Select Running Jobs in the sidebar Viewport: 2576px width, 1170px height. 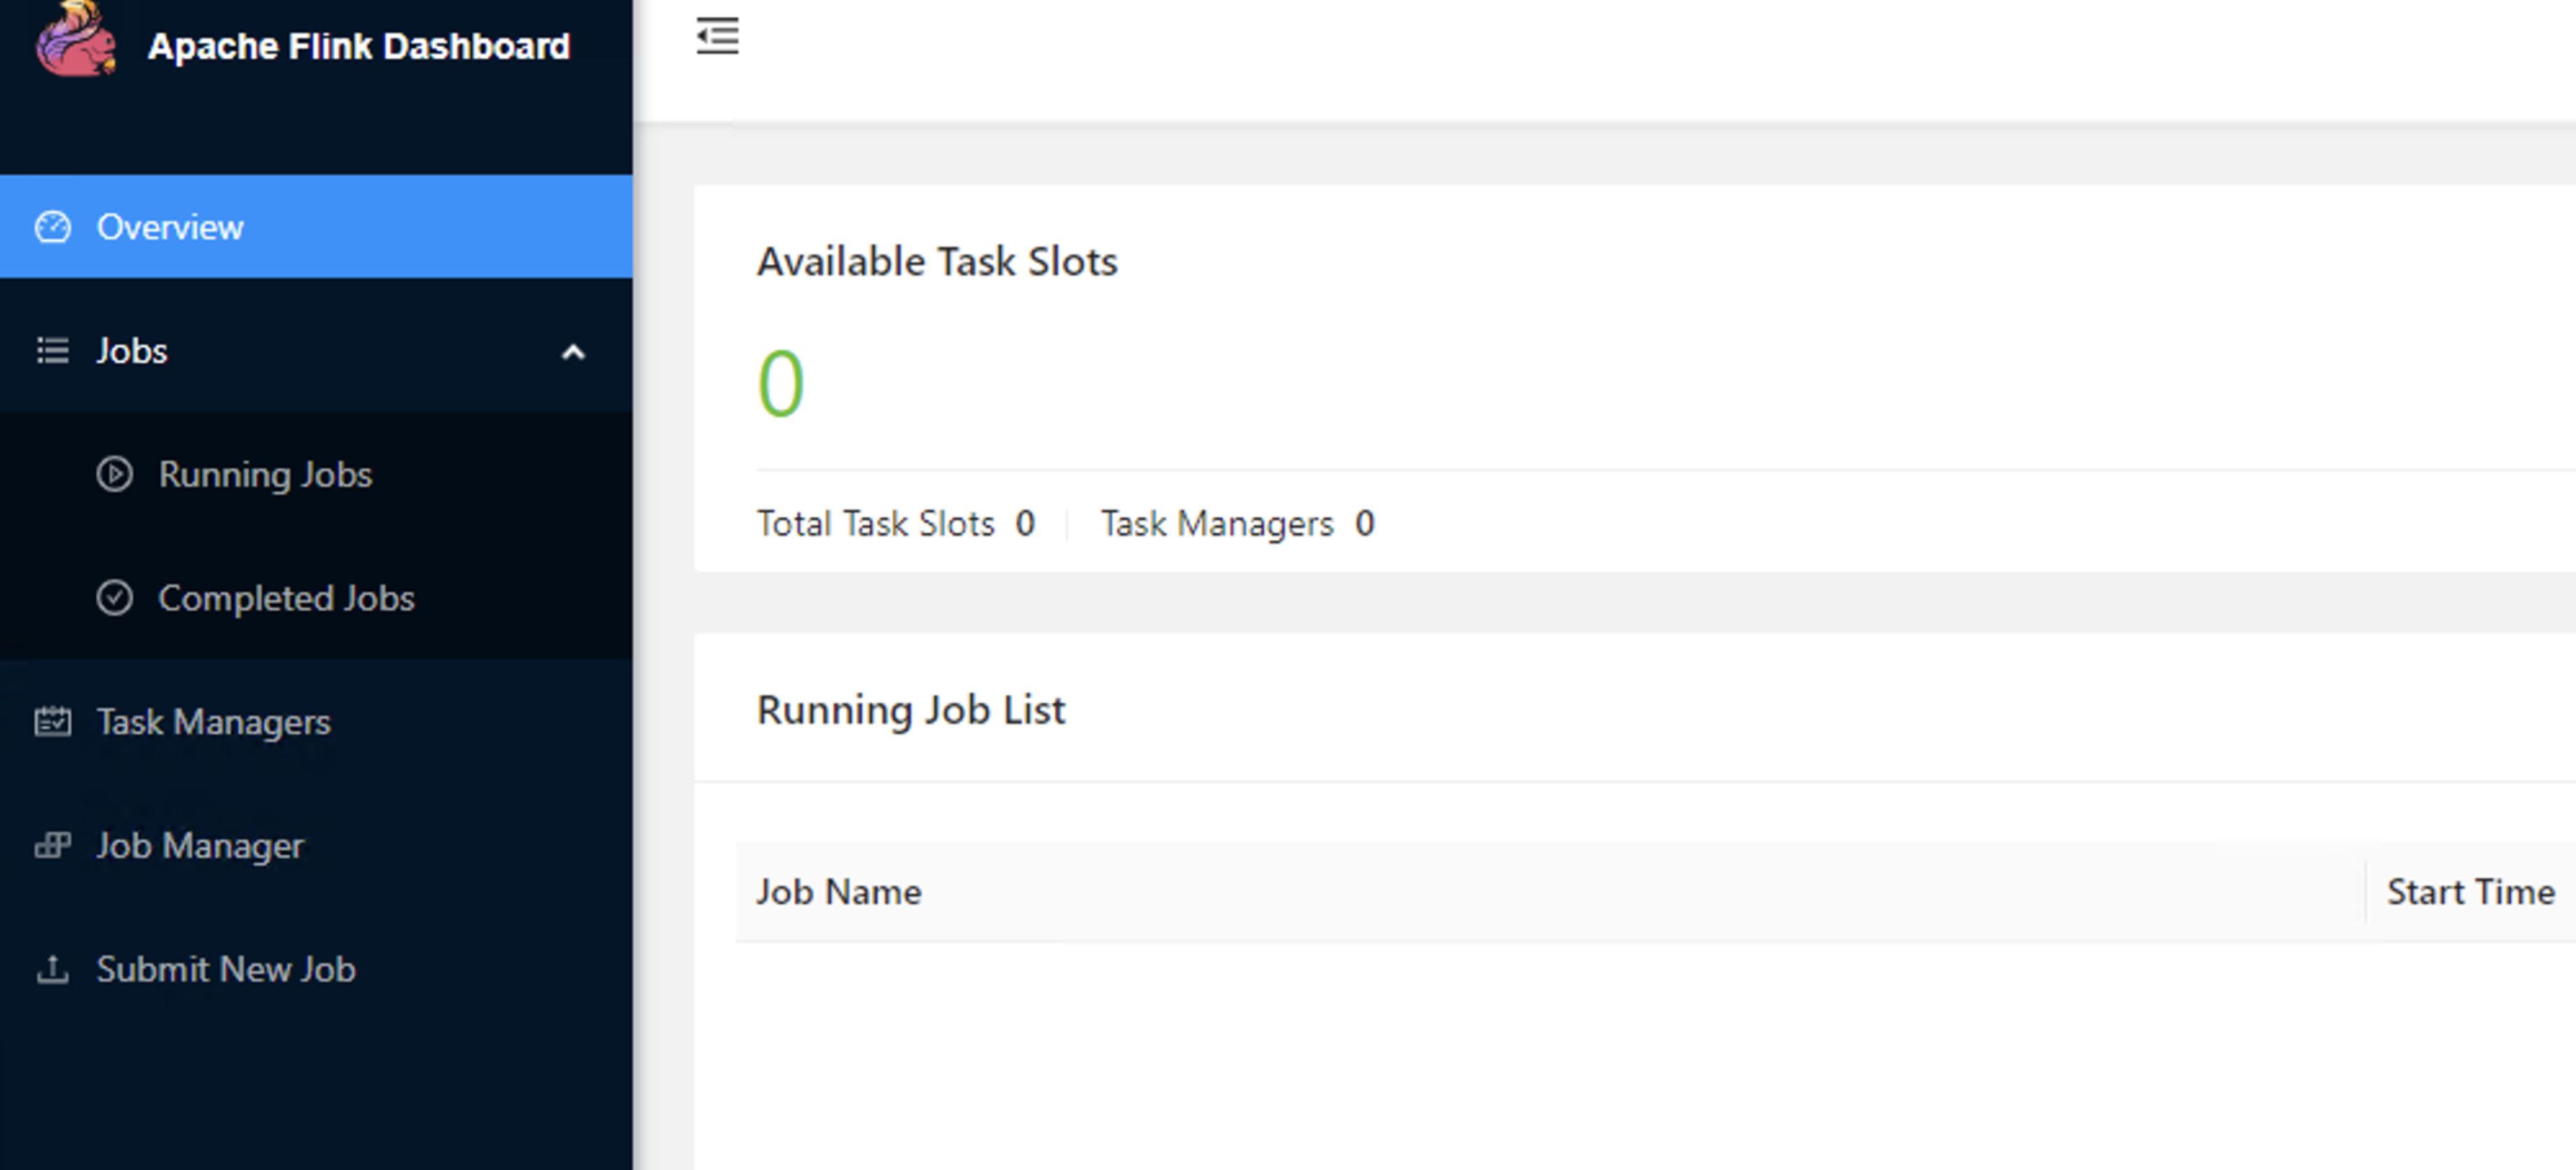tap(265, 474)
